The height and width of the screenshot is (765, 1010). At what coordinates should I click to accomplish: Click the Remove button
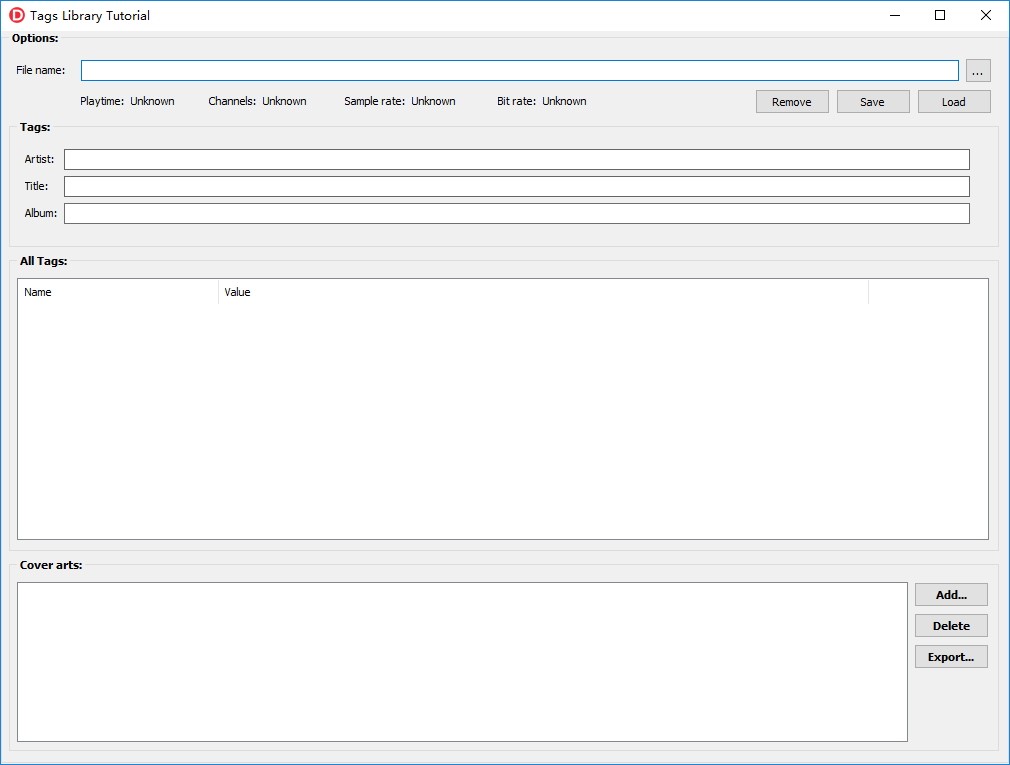[792, 102]
